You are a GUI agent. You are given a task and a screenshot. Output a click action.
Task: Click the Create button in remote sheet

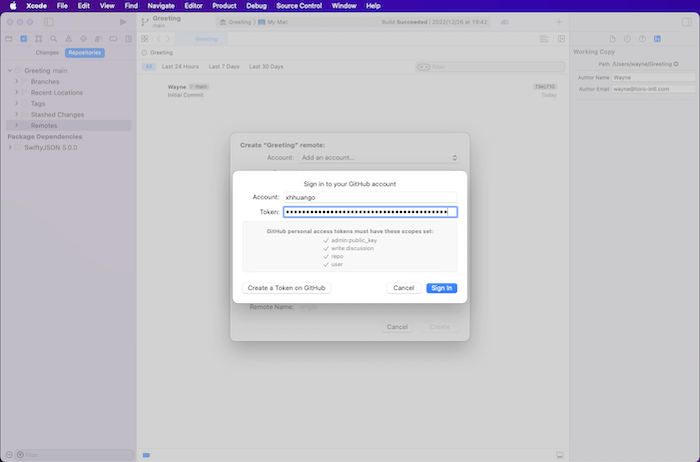[440, 327]
